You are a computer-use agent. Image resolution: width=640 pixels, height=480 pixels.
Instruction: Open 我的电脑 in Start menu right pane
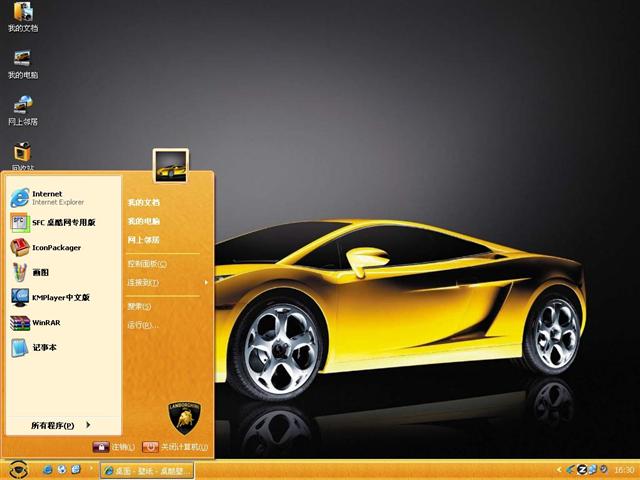tap(144, 221)
